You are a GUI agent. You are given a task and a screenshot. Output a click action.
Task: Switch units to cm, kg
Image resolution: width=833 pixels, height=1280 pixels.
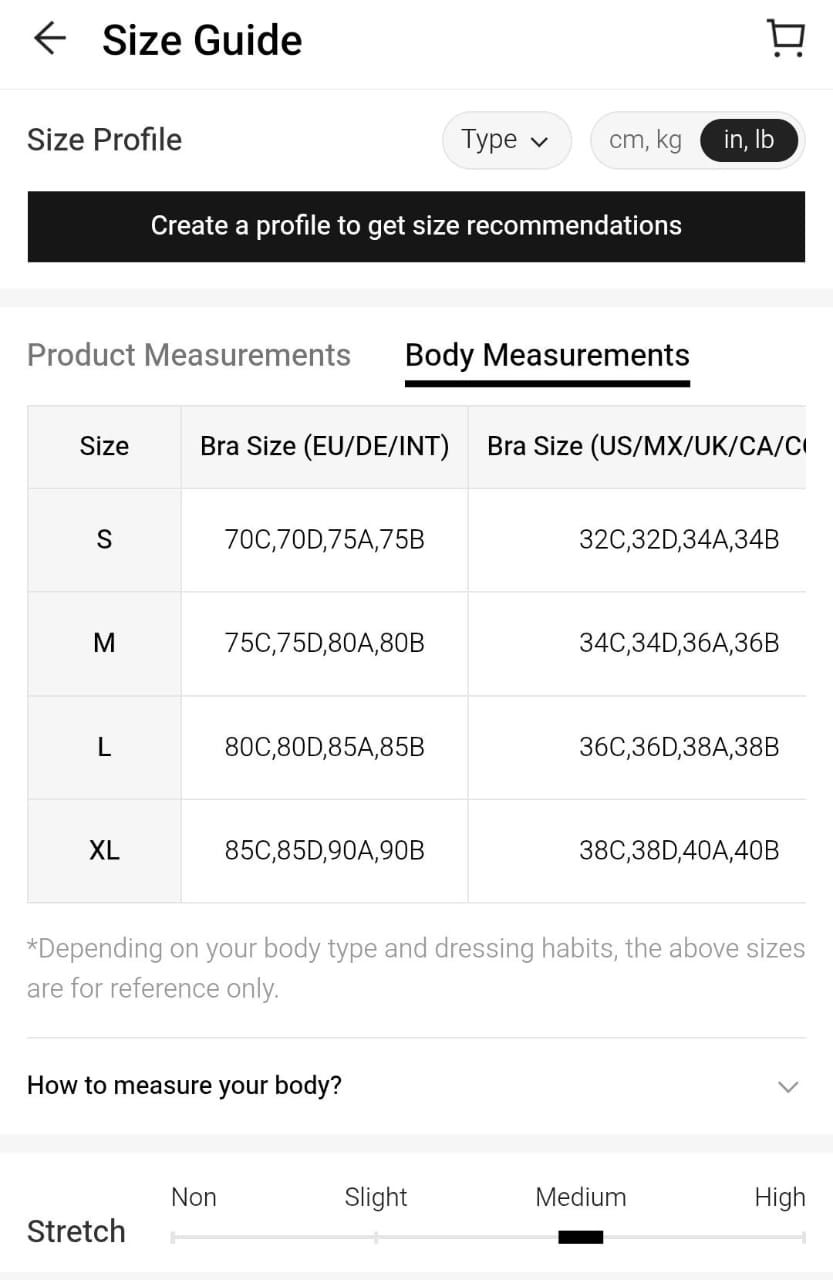(645, 140)
